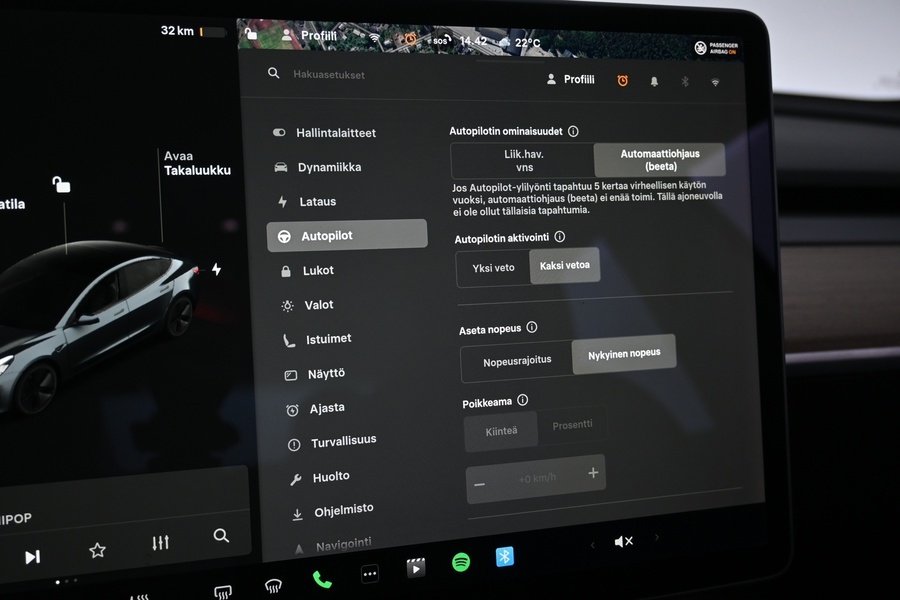This screenshot has height=600, width=900.
Task: Open the ellipsis app launcher in the dock
Action: [370, 572]
